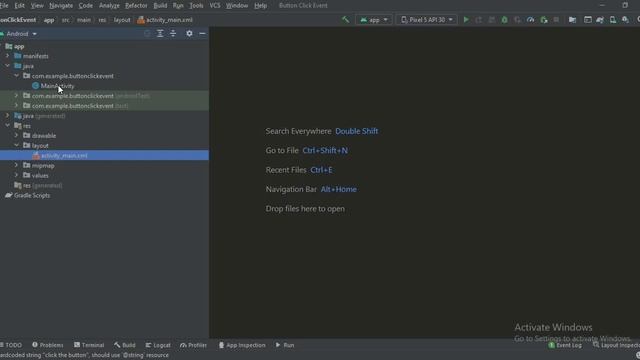640x360 pixels.
Task: Expand the mipmap folder
Action: coord(16,165)
